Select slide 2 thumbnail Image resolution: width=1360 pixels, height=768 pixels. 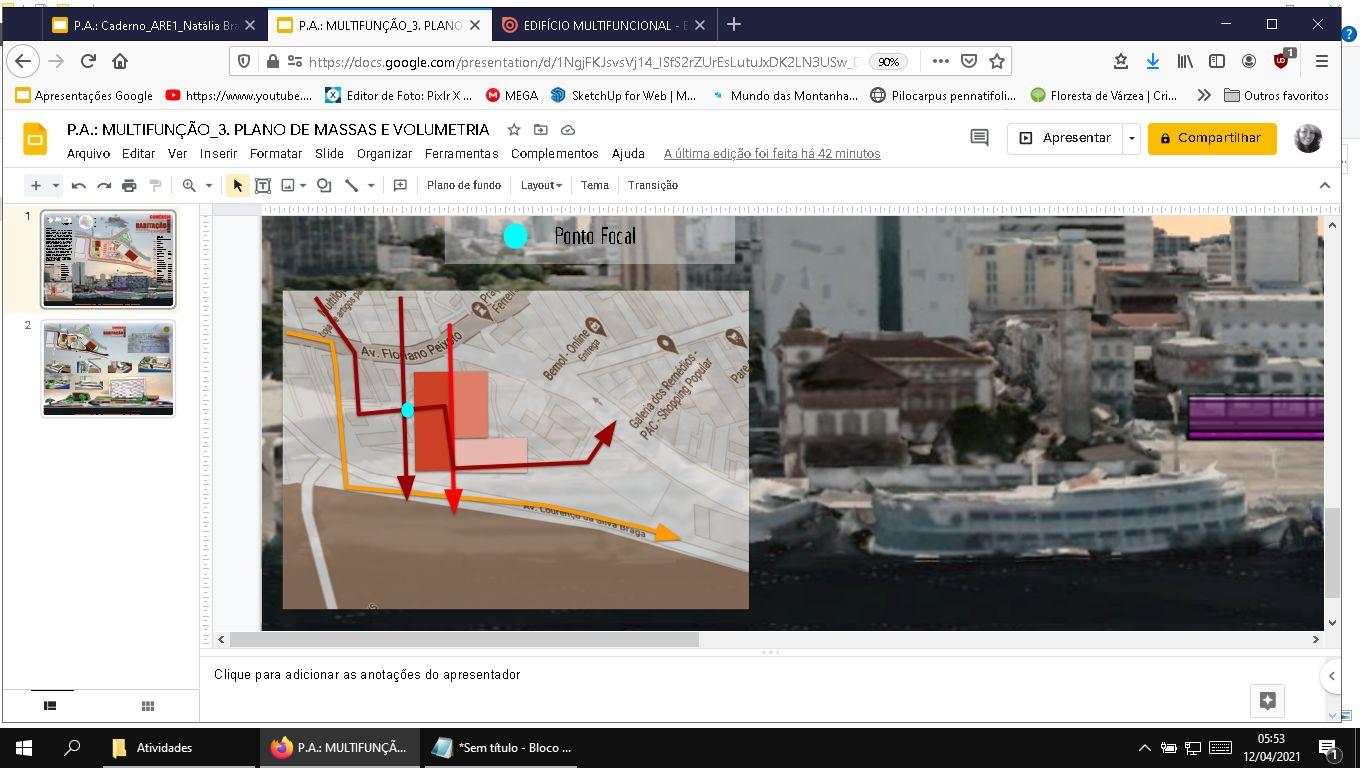click(108, 368)
